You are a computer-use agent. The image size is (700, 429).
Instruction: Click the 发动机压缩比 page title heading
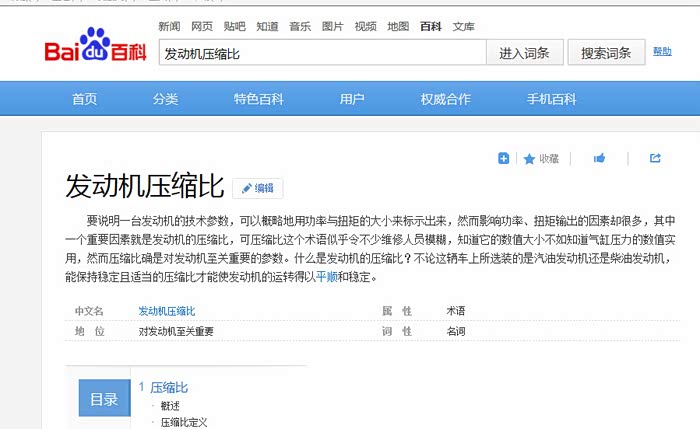click(145, 186)
